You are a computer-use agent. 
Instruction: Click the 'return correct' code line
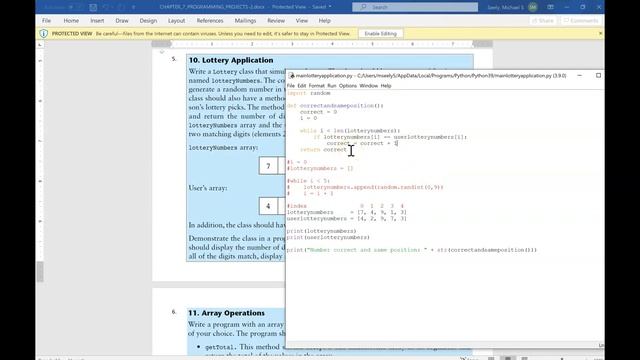coord(323,149)
